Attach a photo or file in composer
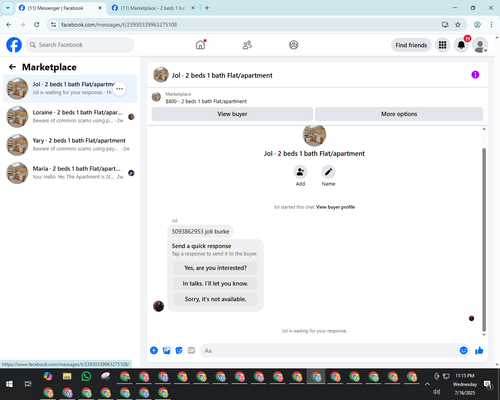This screenshot has width=500, height=400. 166,350
